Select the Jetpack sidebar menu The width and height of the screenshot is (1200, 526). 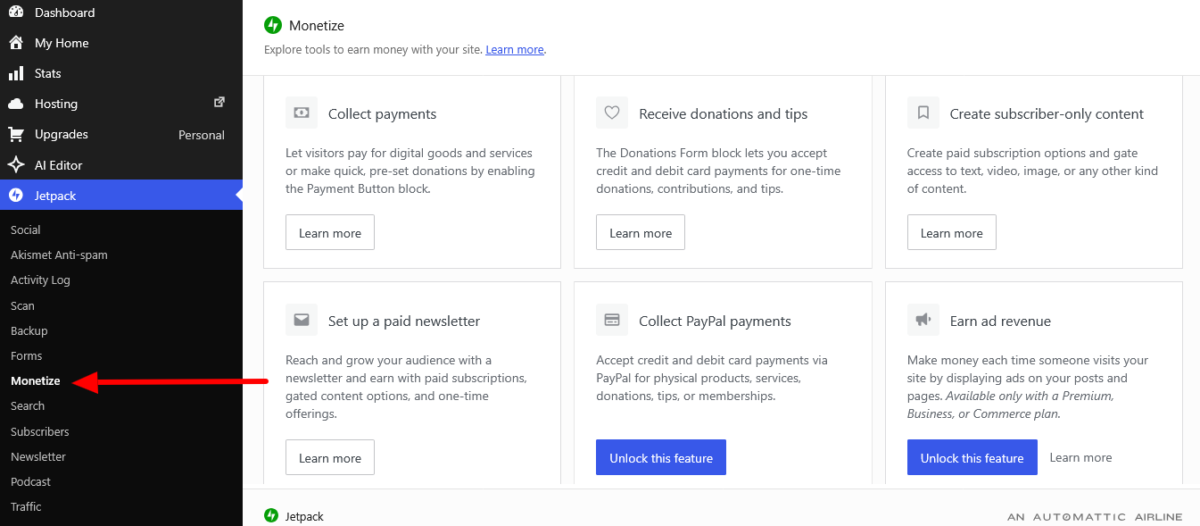pyautogui.click(x=121, y=195)
